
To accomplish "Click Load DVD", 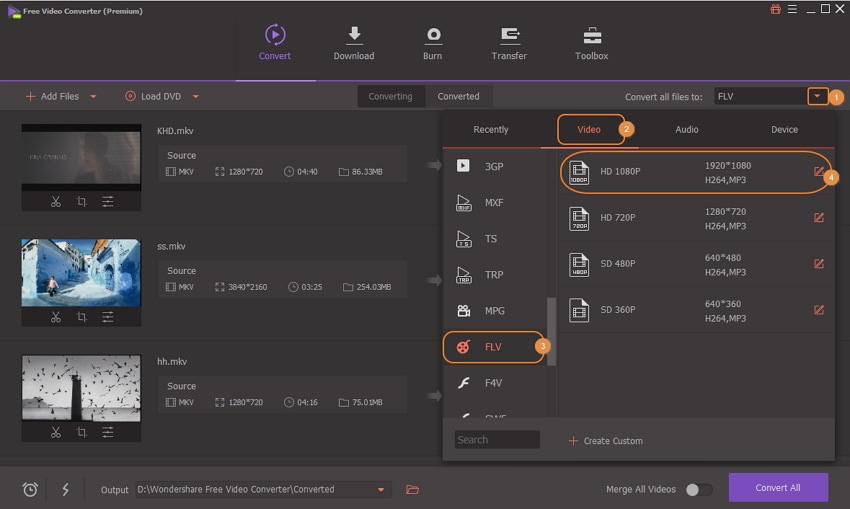I will [x=153, y=96].
